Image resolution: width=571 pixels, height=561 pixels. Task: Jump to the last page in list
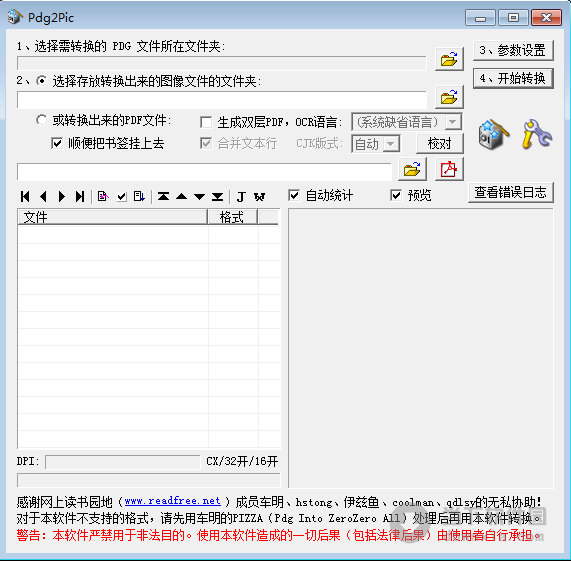[80, 197]
